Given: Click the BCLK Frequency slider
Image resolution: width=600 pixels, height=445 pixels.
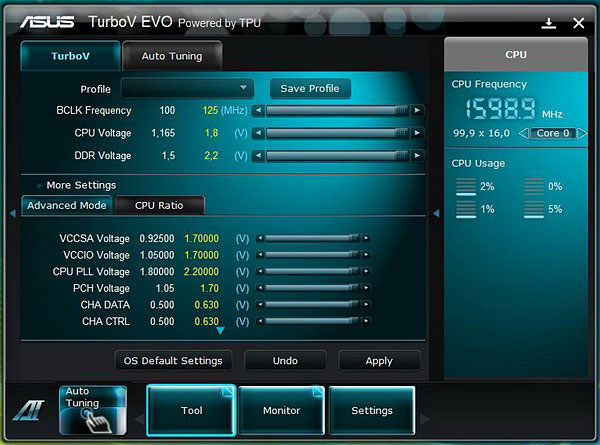Looking at the screenshot, I should point(338,111).
